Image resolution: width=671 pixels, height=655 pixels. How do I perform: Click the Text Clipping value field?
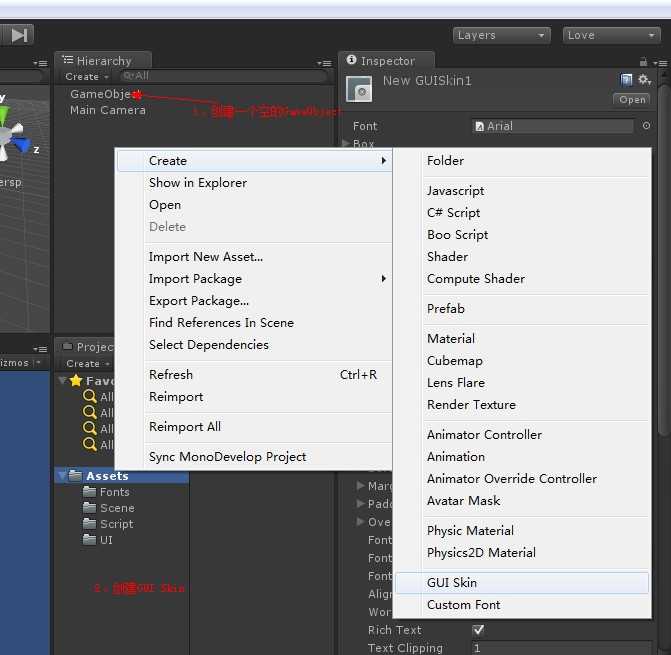click(561, 648)
